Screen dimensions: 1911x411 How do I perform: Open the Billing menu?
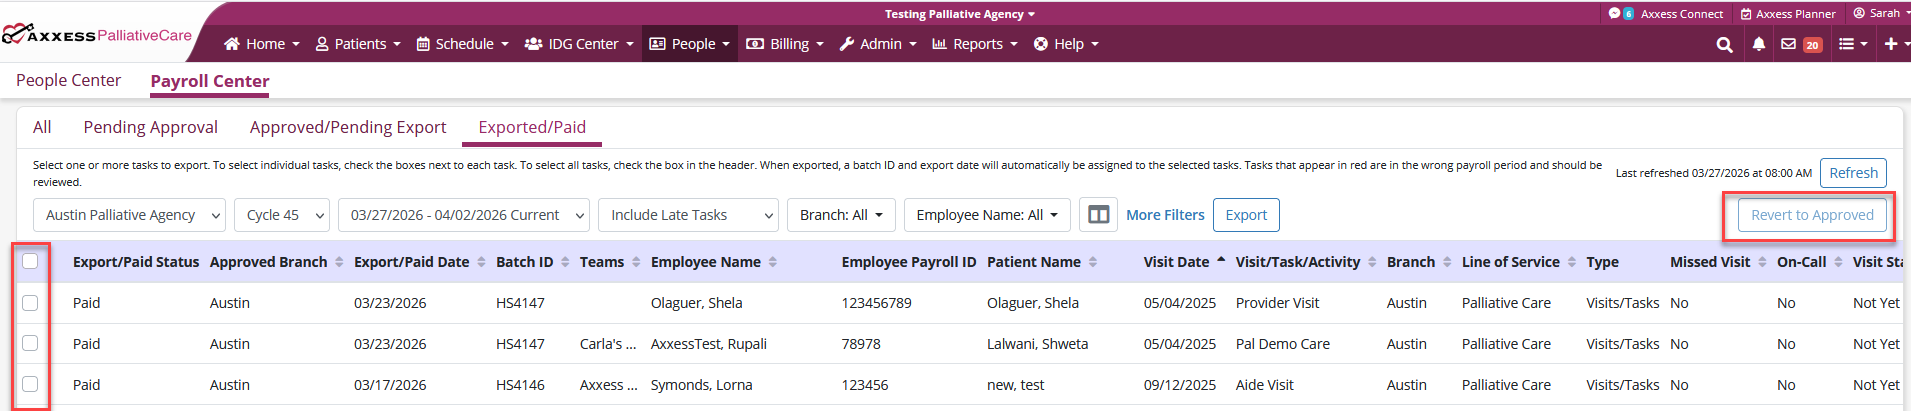pos(786,44)
